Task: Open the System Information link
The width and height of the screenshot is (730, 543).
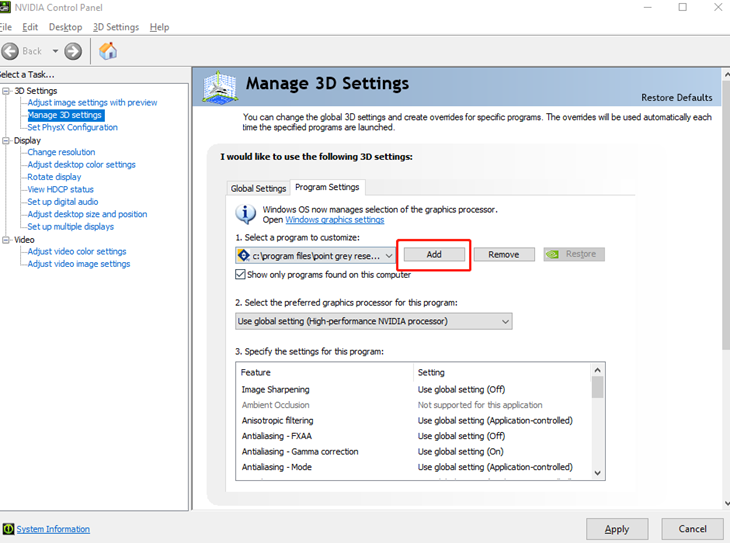Action: coord(53,529)
